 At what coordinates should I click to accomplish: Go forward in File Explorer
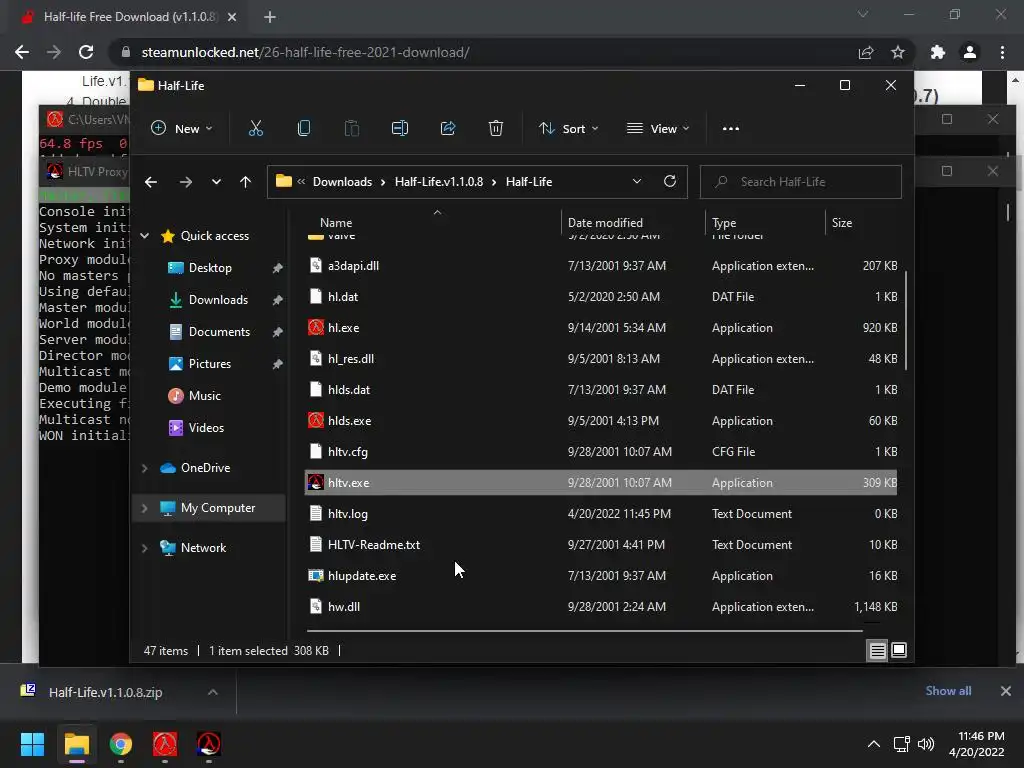185,182
